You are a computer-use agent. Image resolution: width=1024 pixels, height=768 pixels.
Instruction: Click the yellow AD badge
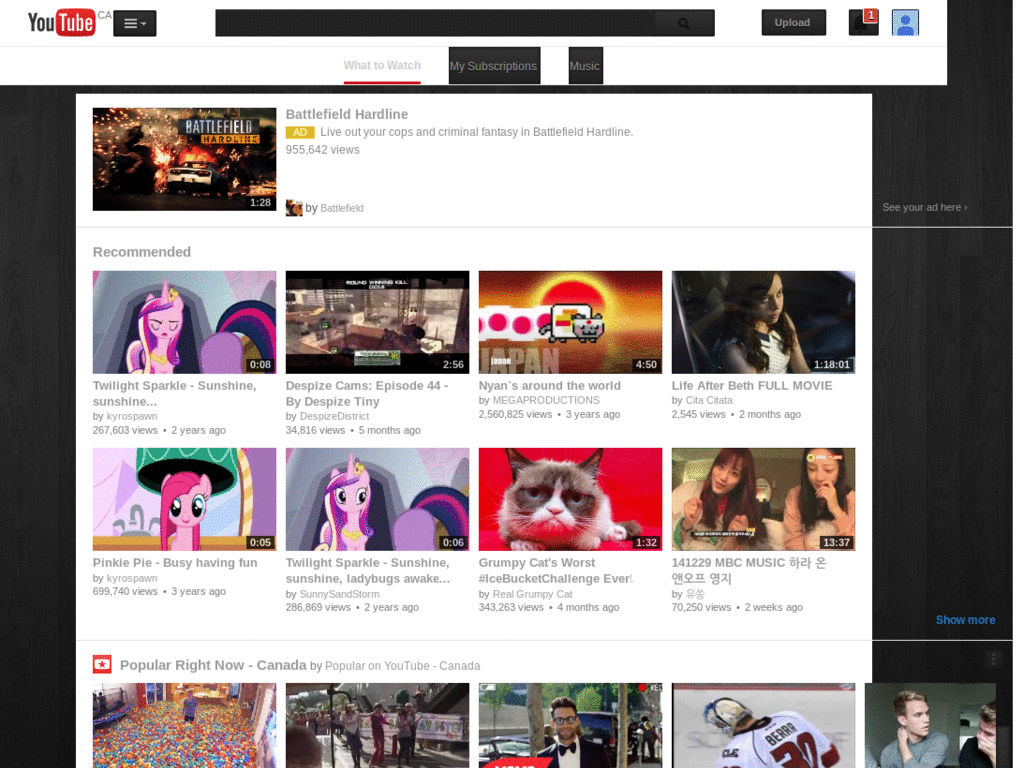[x=300, y=132]
